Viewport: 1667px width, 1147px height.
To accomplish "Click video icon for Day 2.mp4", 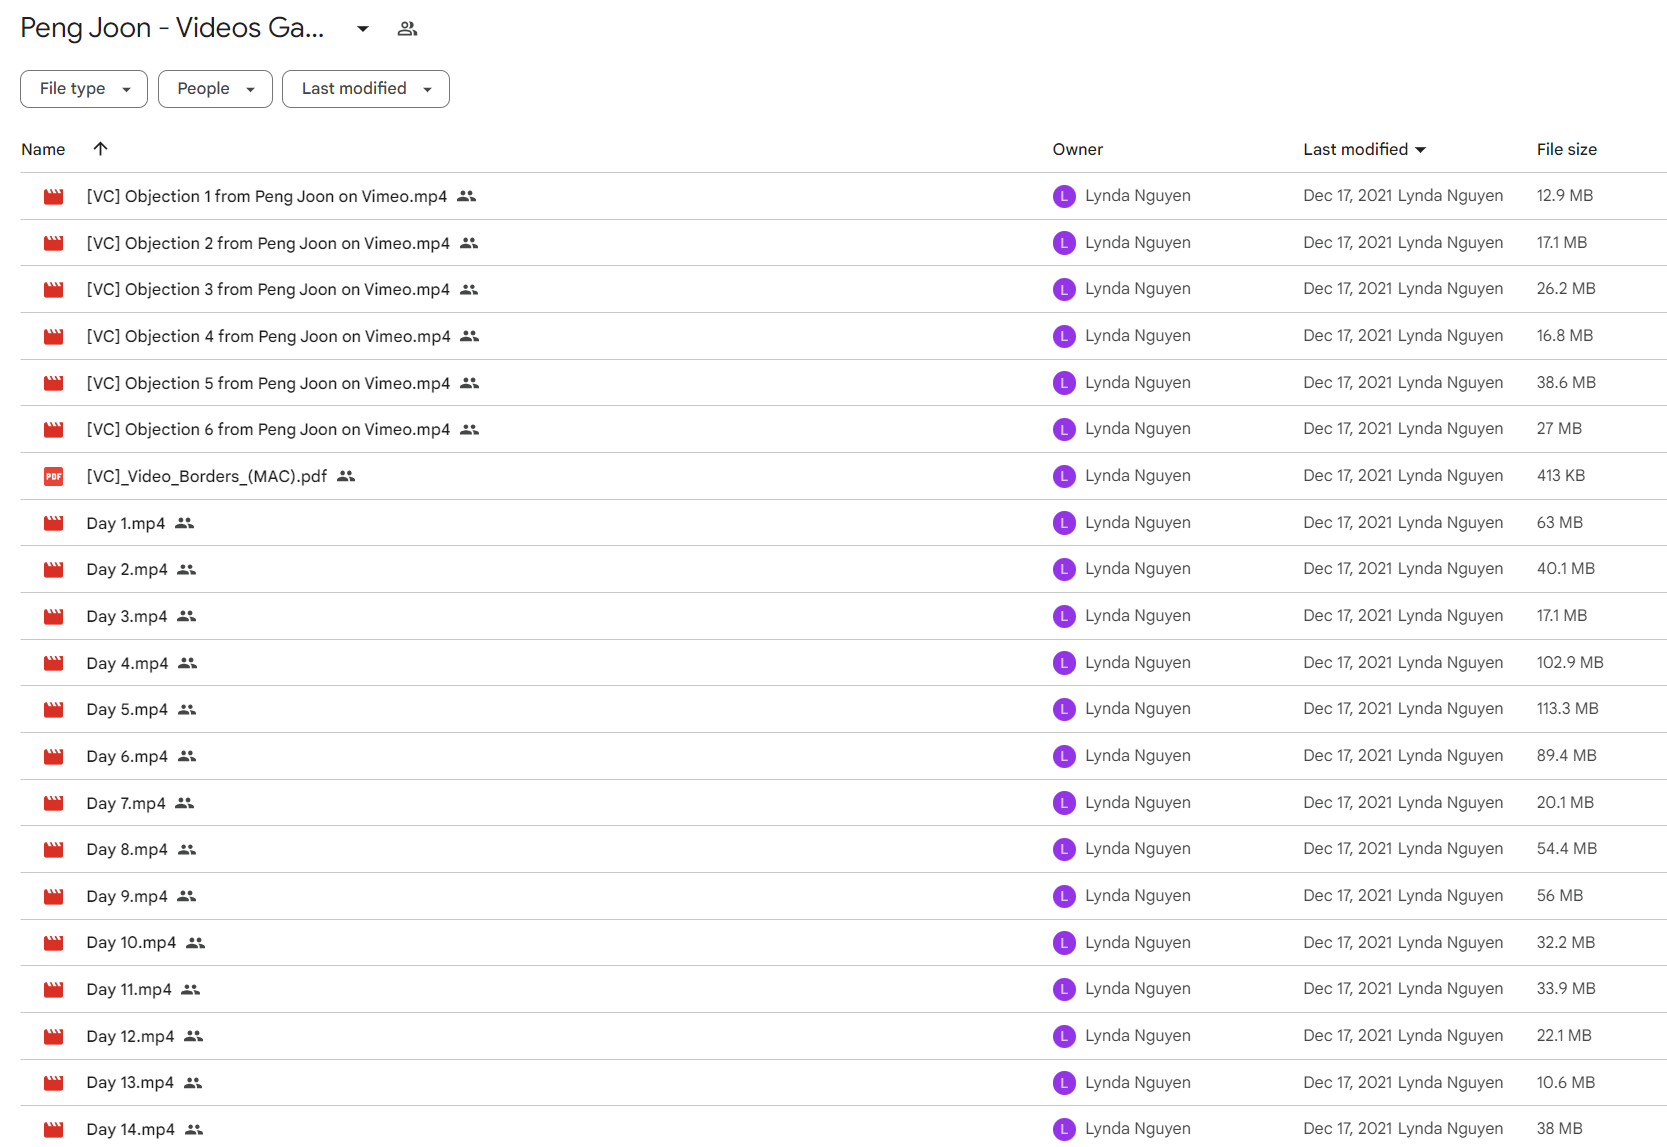I will 54,569.
